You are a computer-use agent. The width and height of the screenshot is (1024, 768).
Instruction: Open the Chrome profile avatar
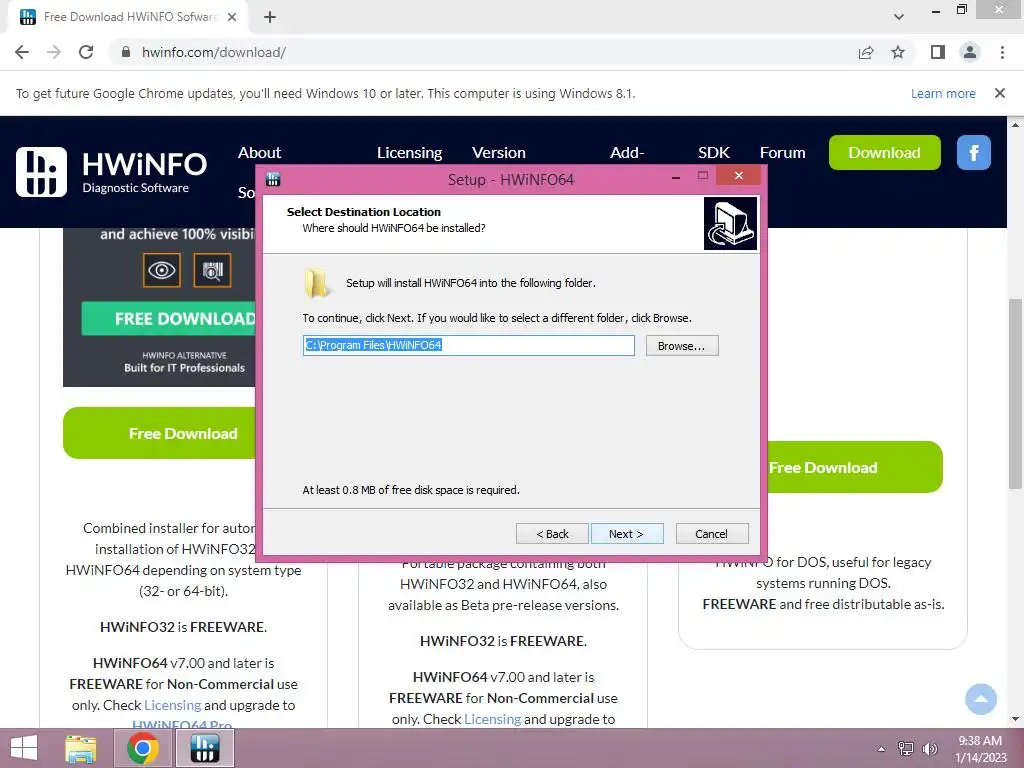click(x=970, y=52)
